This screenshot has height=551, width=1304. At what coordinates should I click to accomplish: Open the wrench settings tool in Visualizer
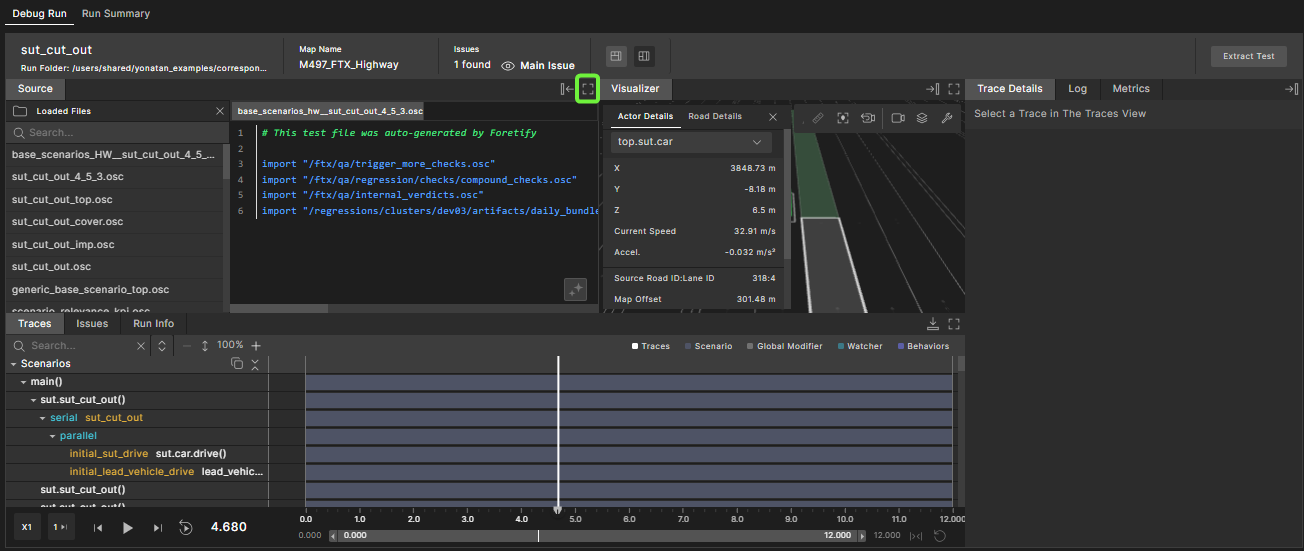pos(947,118)
